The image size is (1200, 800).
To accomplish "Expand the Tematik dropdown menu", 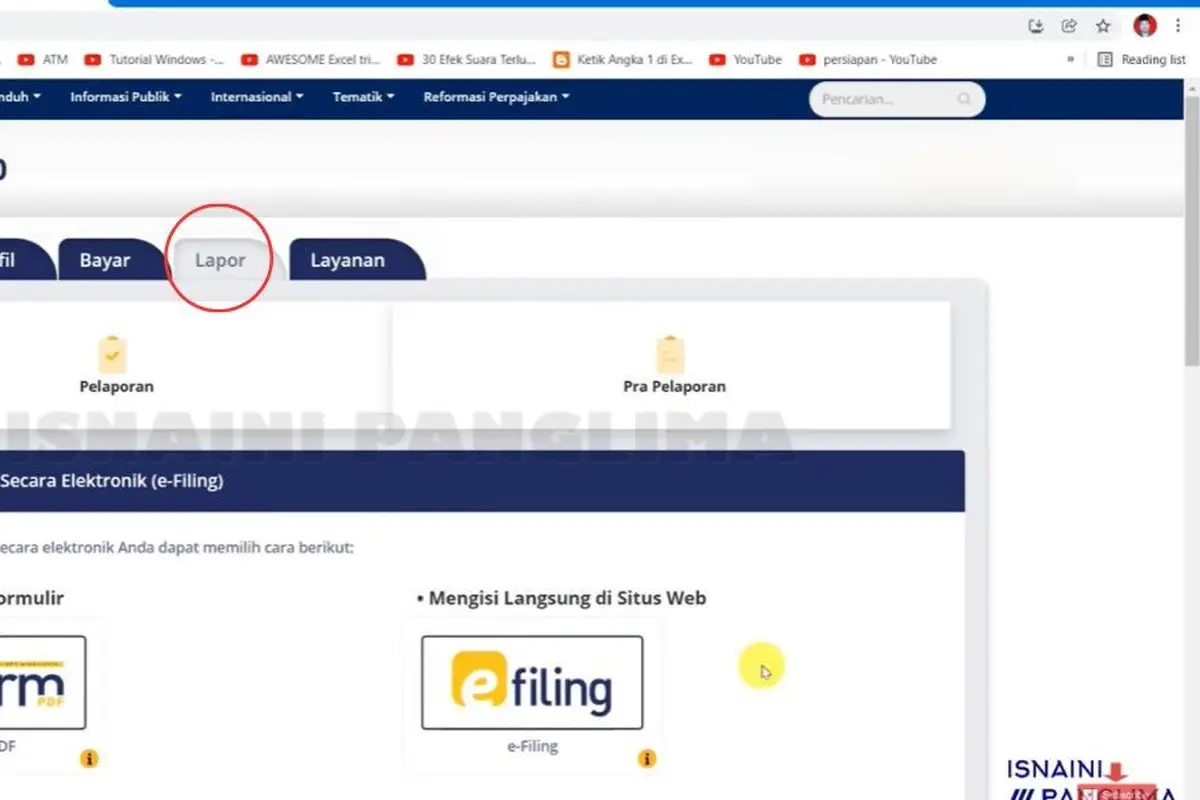I will (x=364, y=97).
